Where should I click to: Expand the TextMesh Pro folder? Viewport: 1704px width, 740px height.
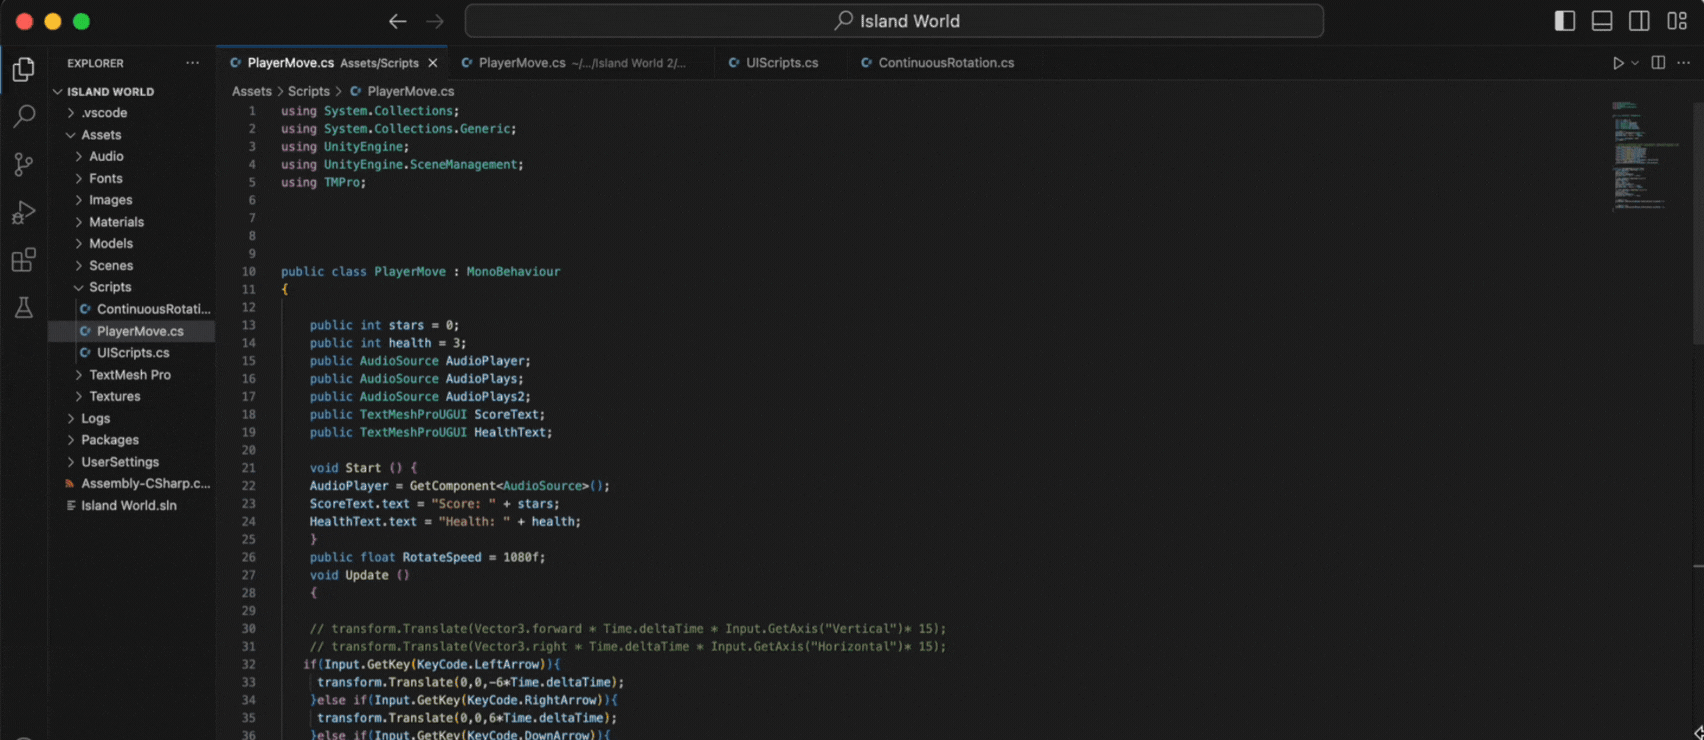(132, 375)
